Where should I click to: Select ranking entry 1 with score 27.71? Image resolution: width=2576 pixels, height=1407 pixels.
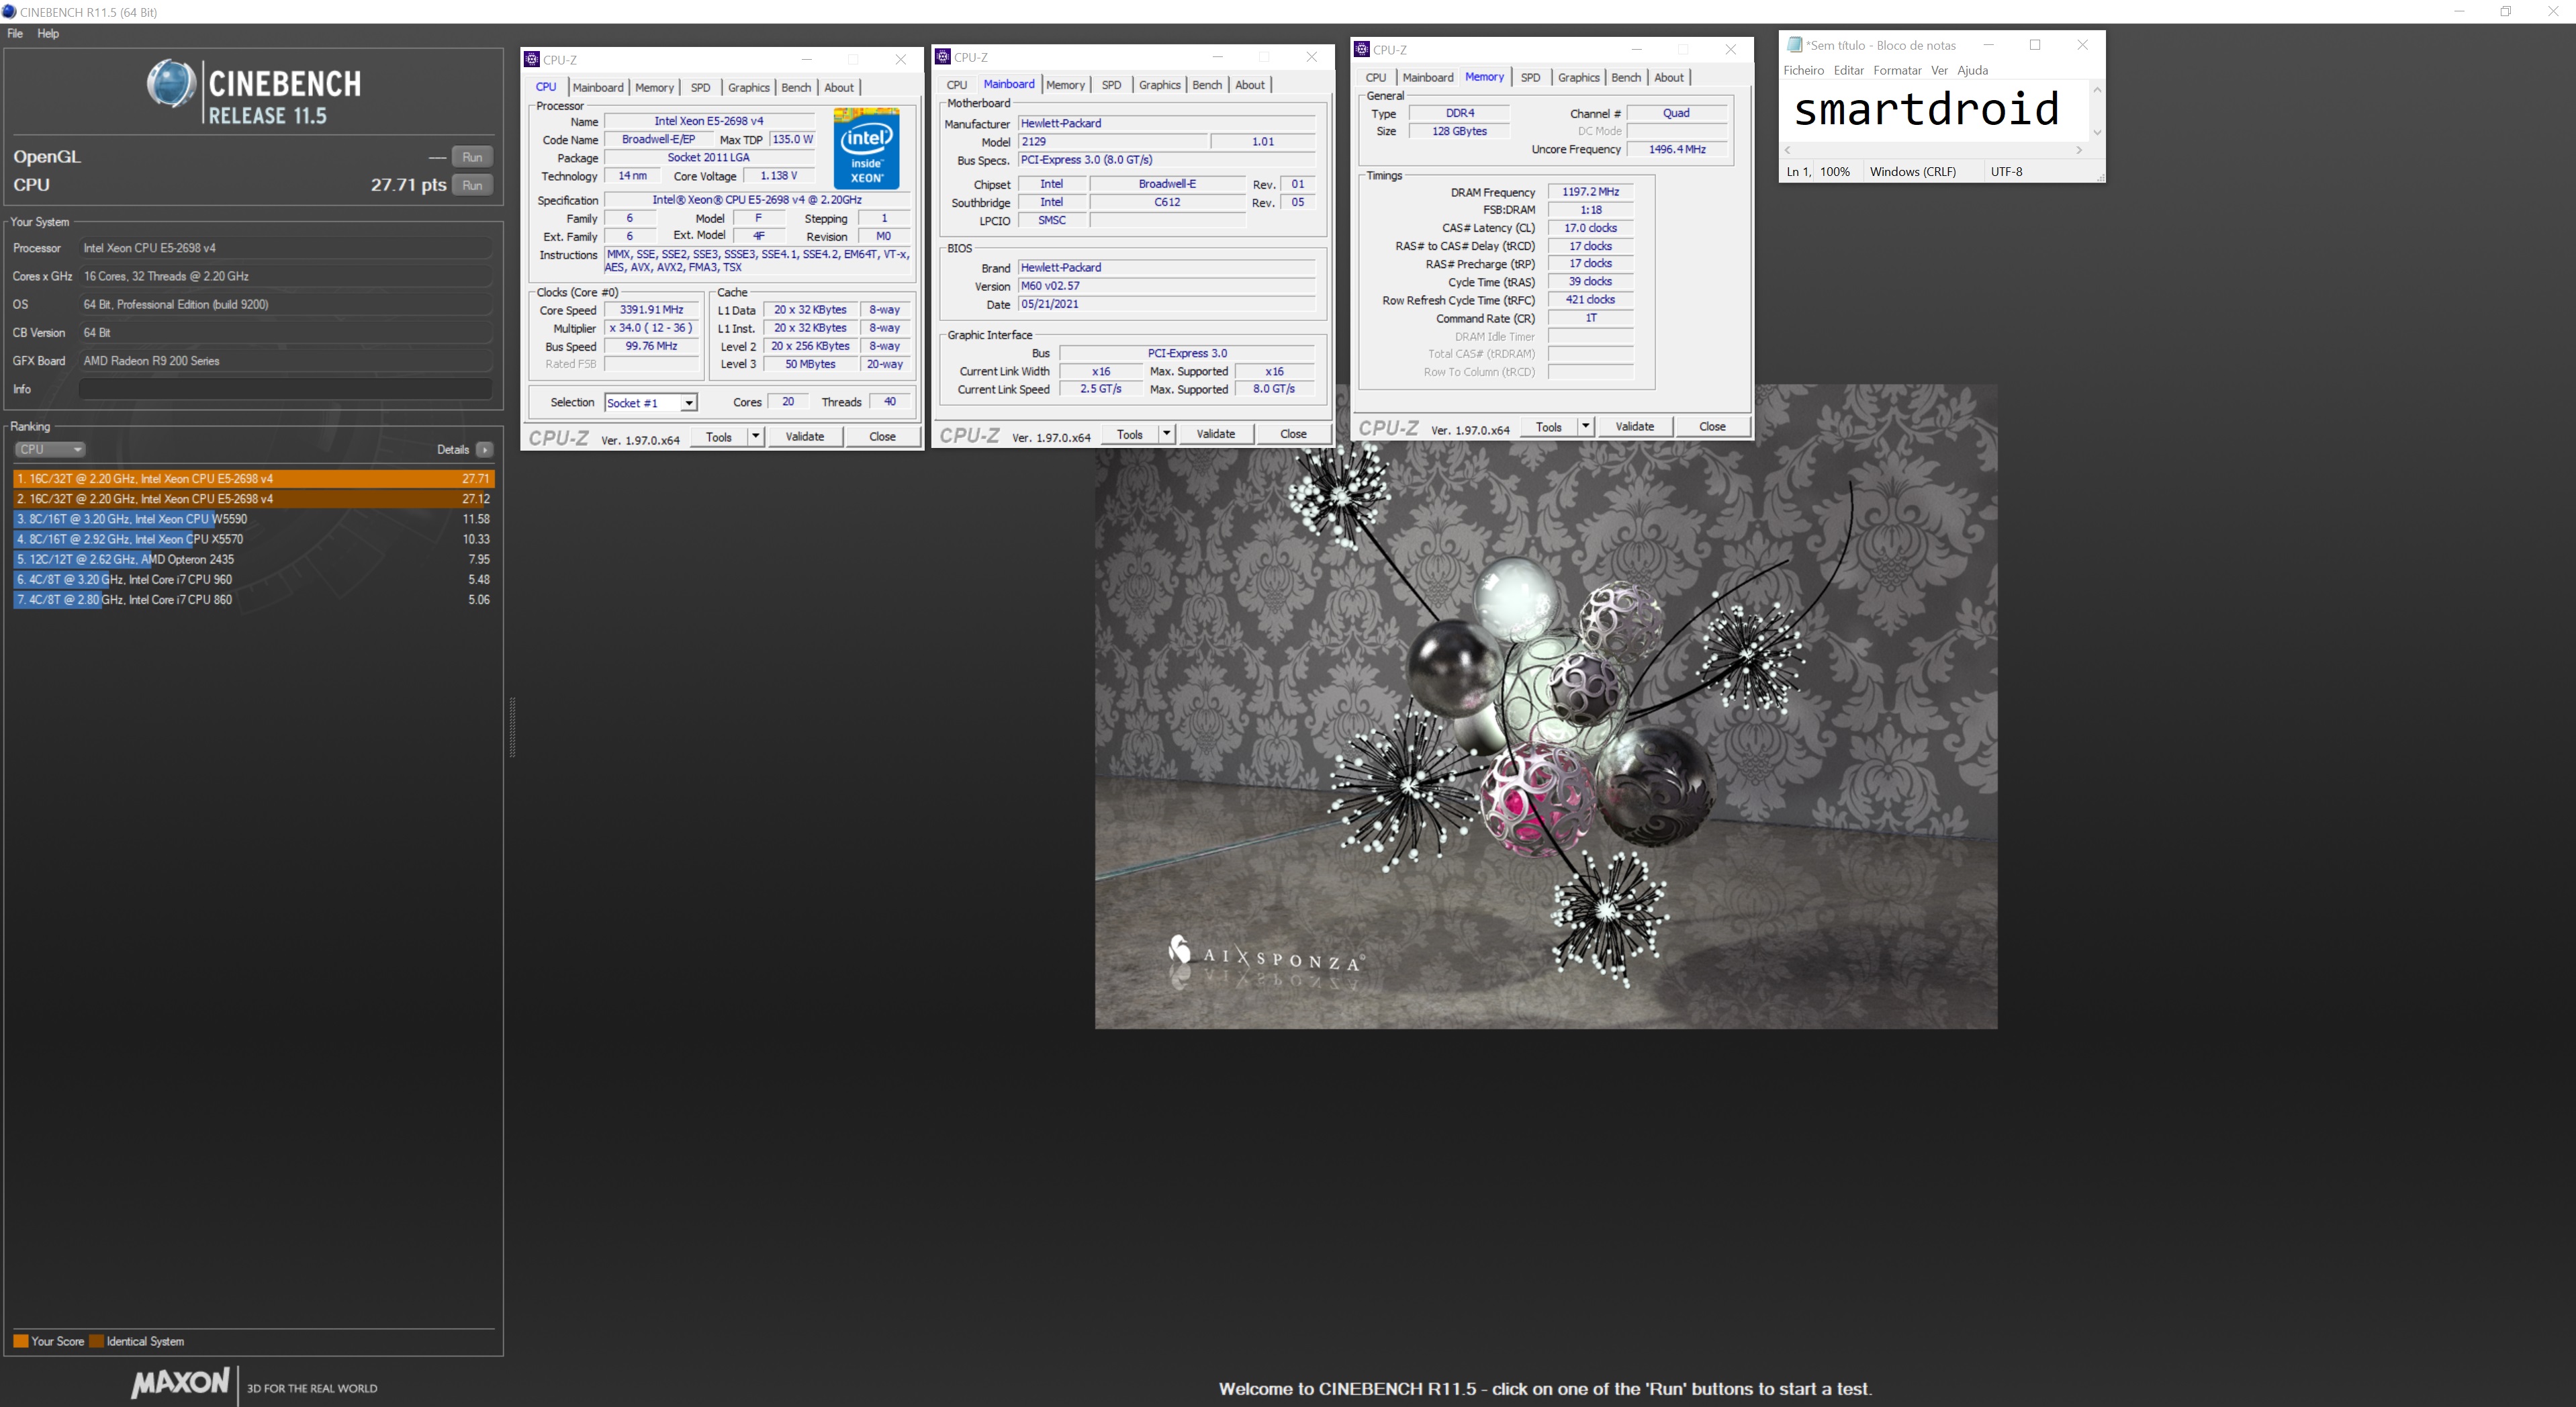tap(254, 479)
